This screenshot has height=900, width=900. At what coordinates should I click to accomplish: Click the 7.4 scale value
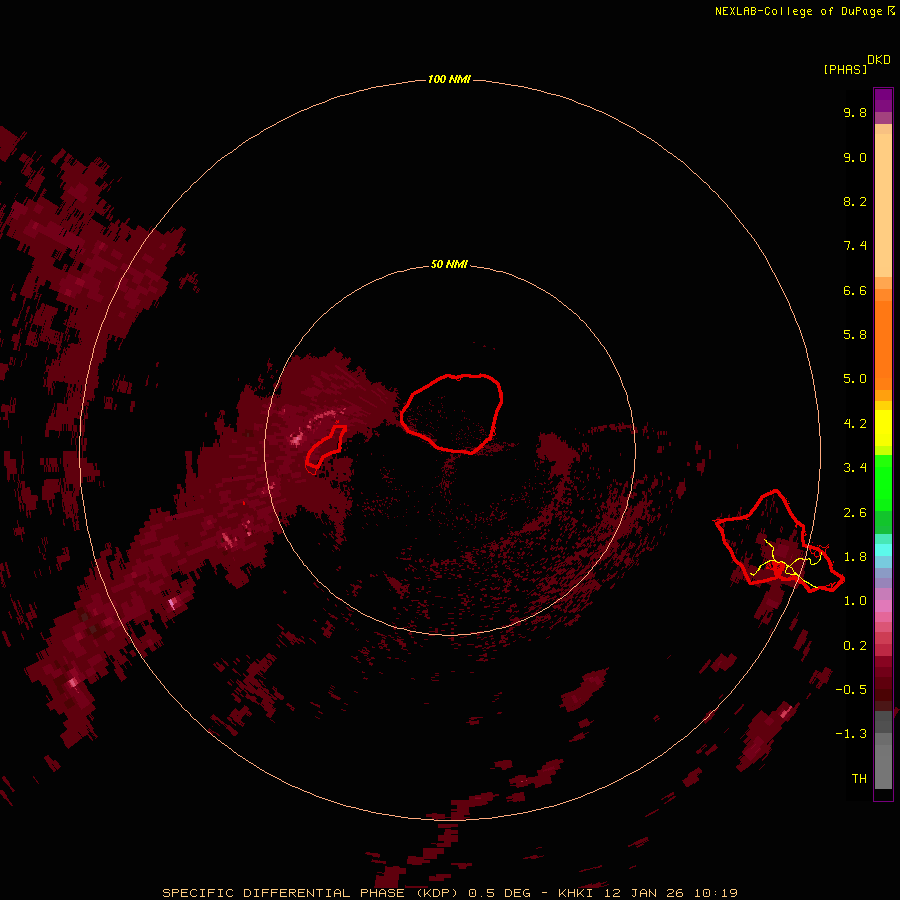[855, 246]
